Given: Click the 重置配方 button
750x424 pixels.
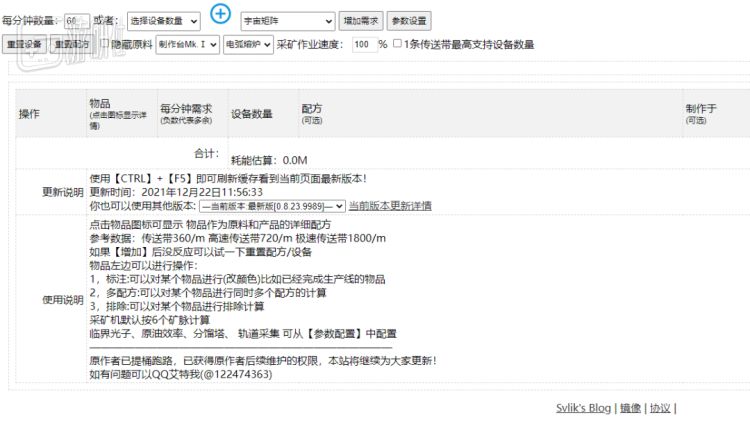Looking at the screenshot, I should [72, 45].
